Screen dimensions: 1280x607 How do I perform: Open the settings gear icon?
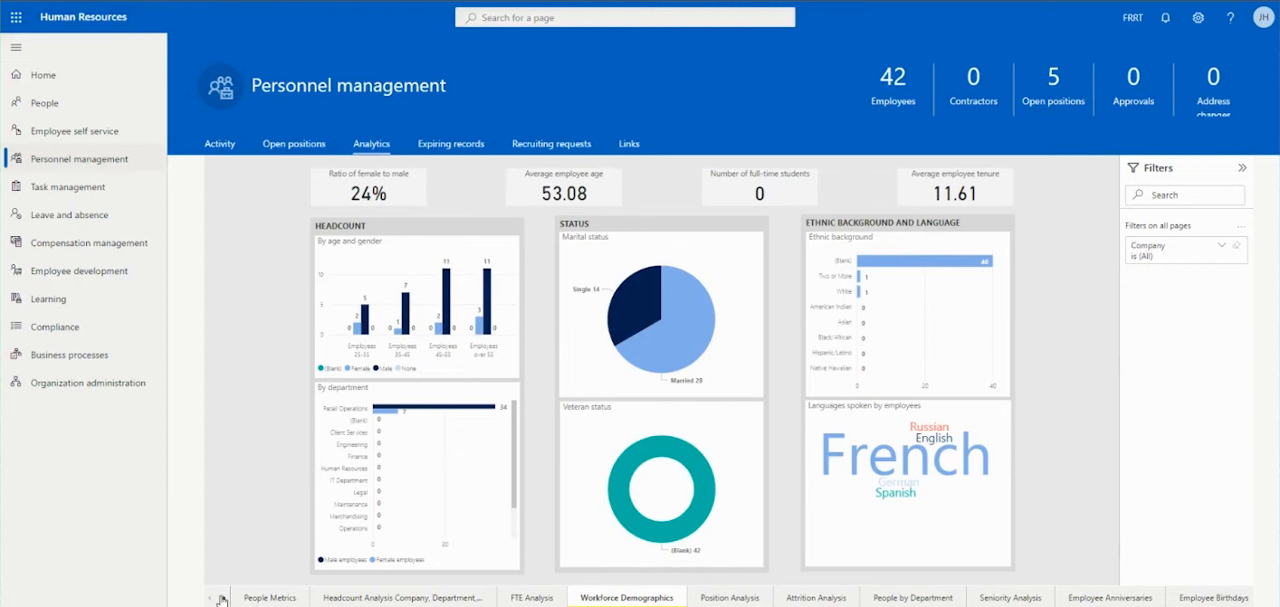[x=1198, y=18]
